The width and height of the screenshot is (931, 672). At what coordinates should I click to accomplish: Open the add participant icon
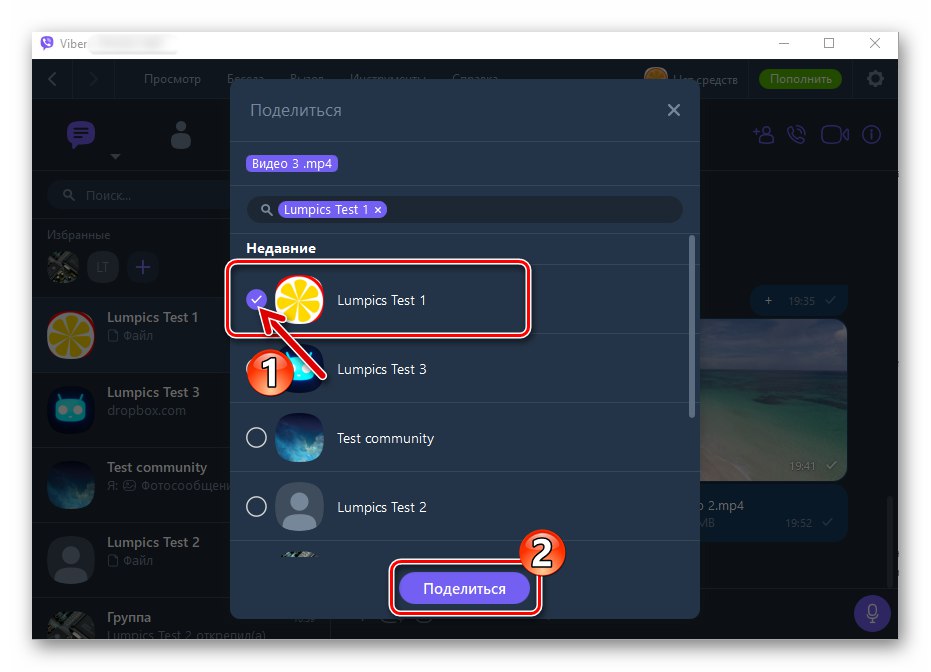(764, 135)
